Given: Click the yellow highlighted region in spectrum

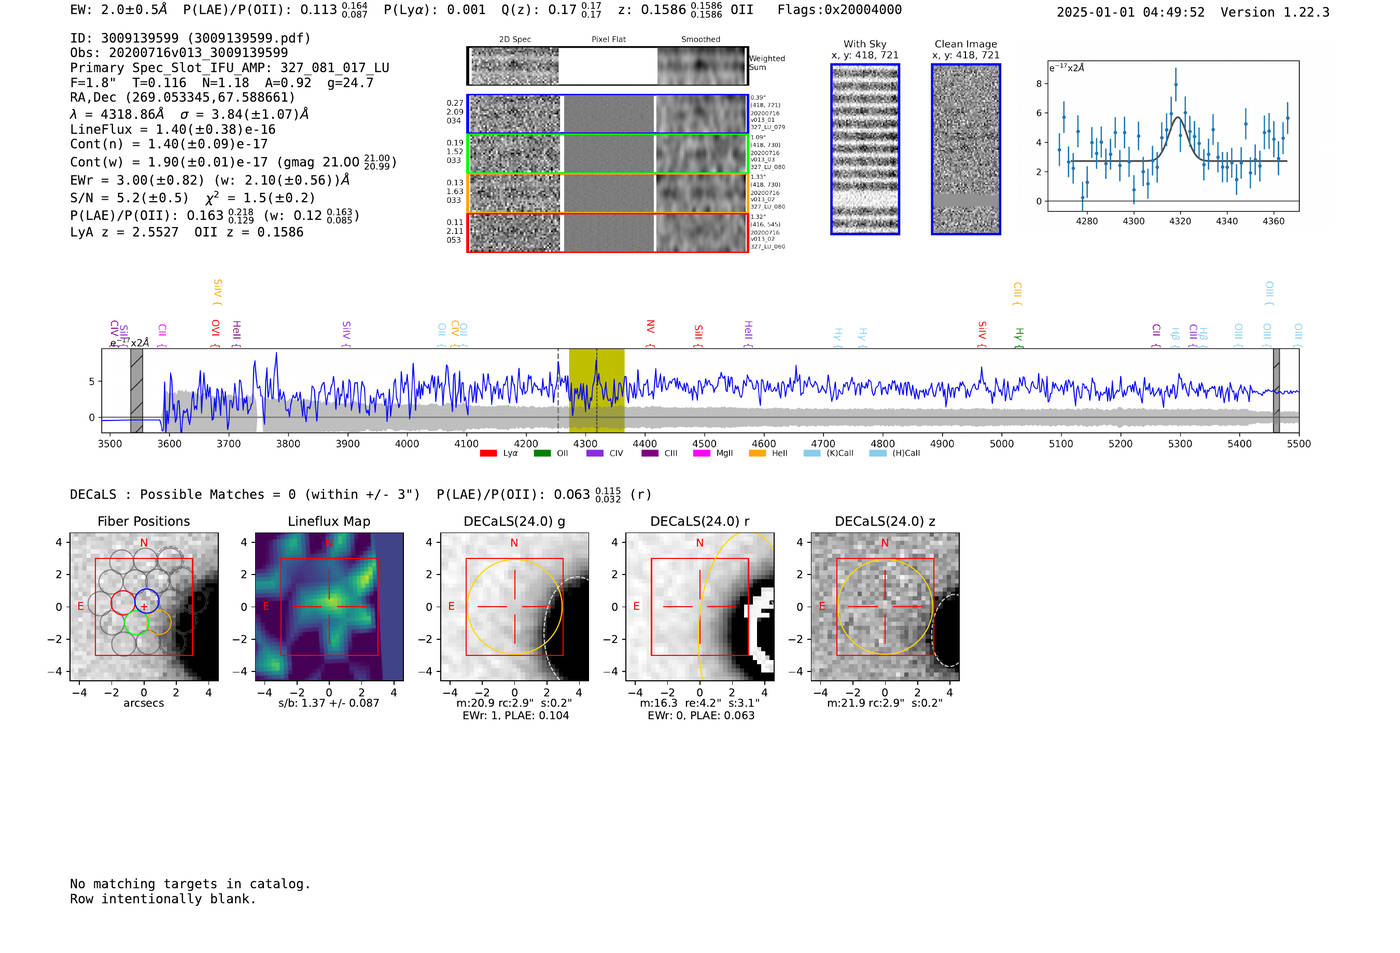Looking at the screenshot, I should [x=597, y=391].
